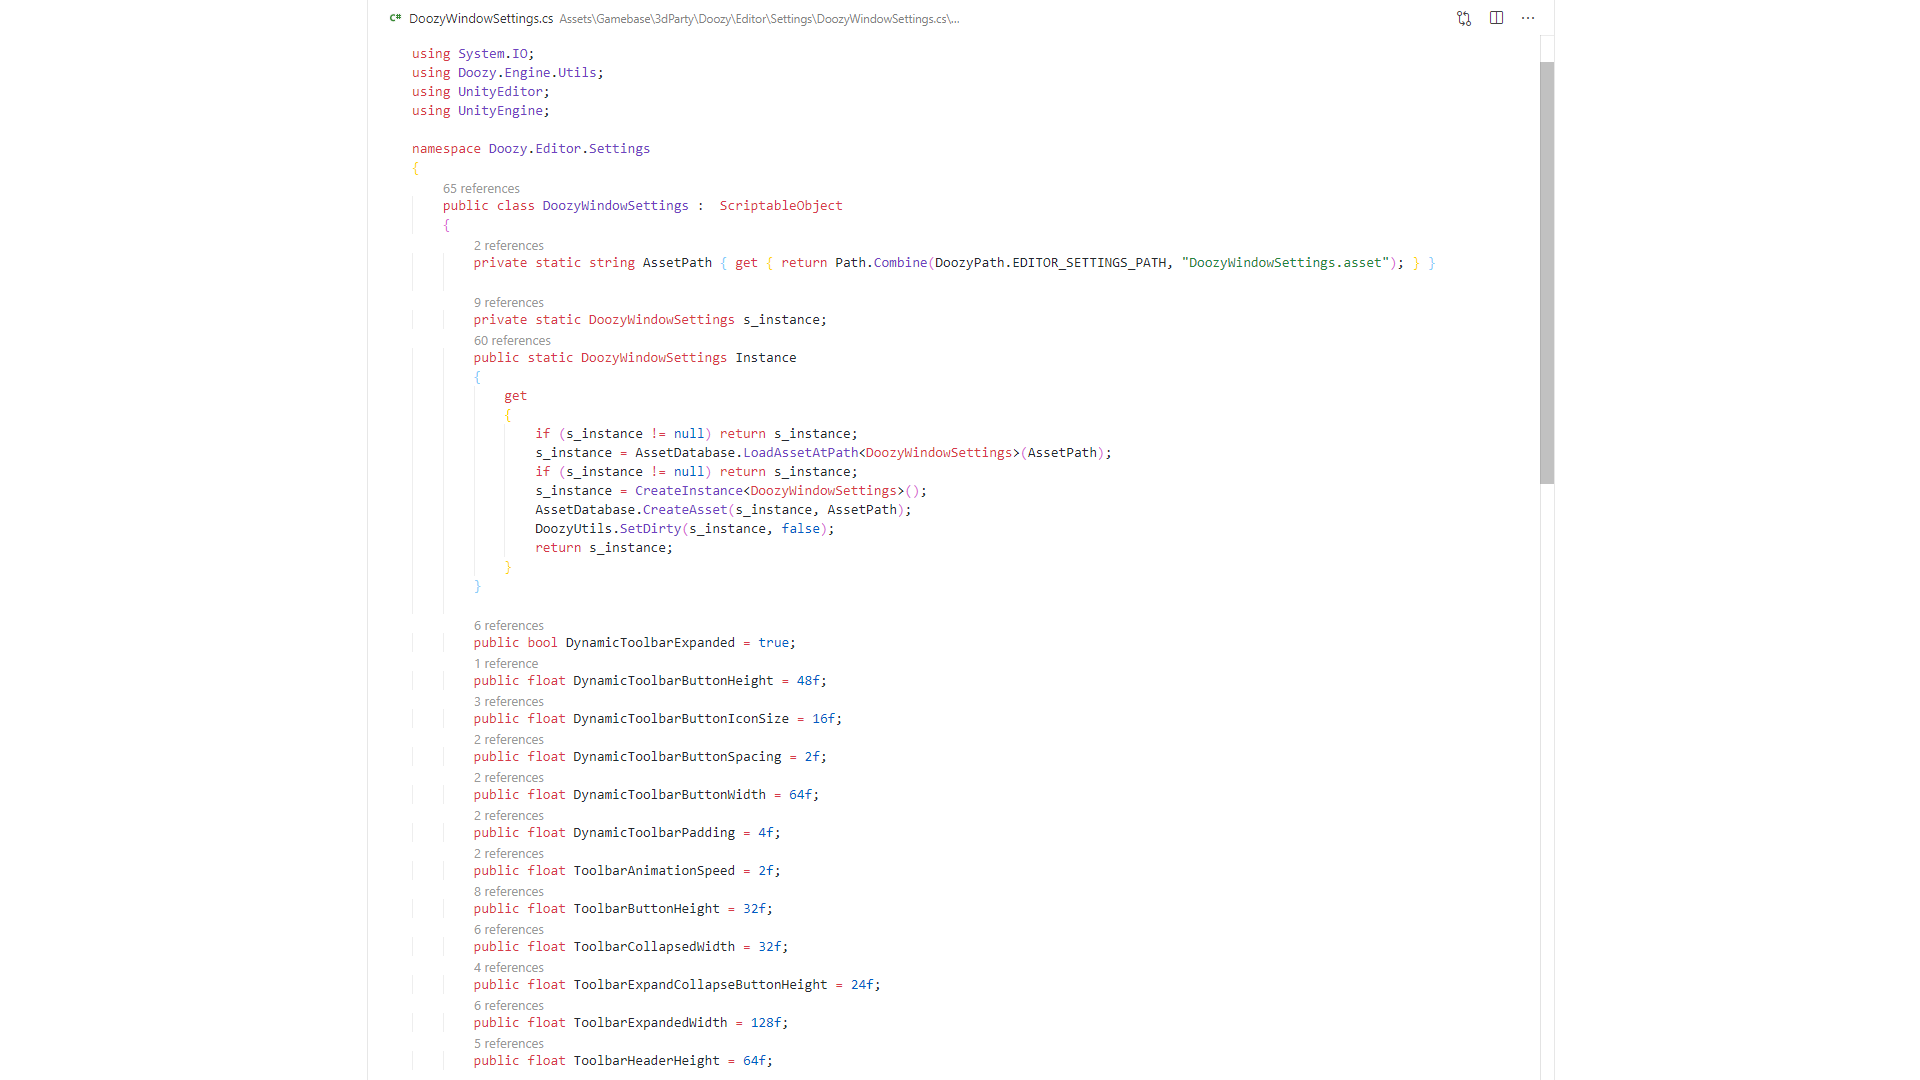
Task: Click 'DynamicToolbarPadding' field name
Action: point(654,833)
